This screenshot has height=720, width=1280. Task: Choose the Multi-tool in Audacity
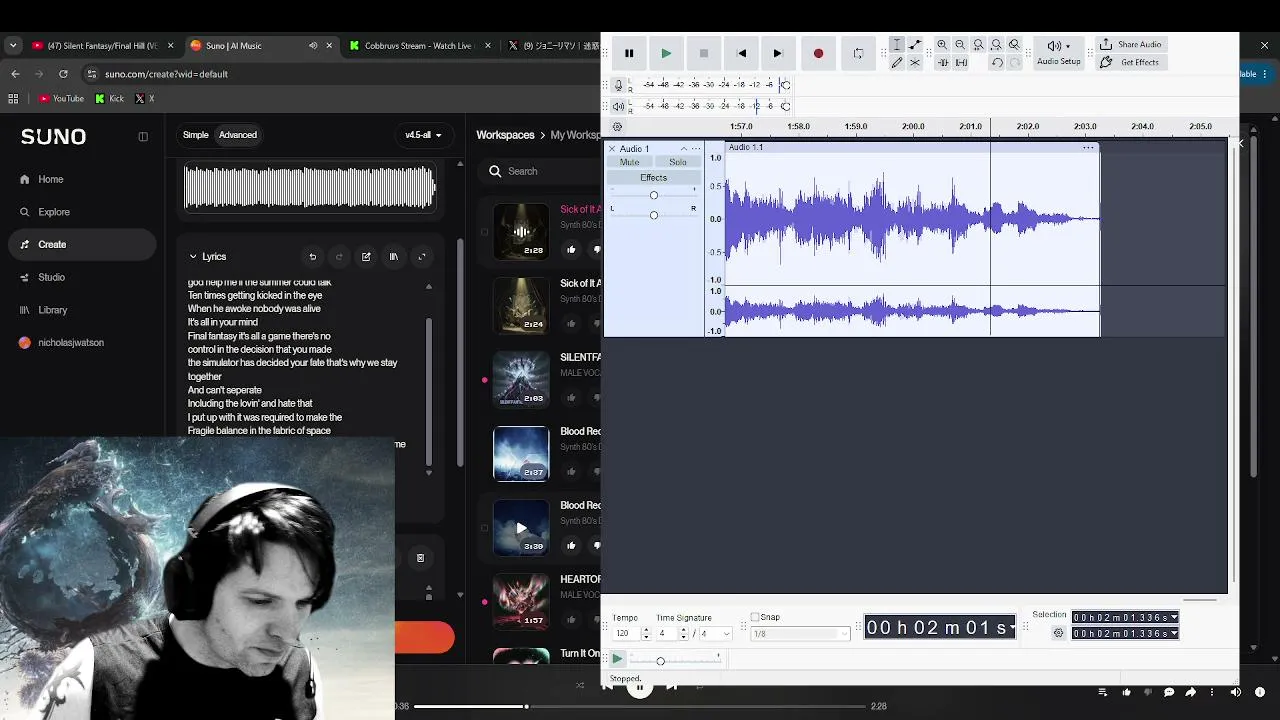(915, 62)
